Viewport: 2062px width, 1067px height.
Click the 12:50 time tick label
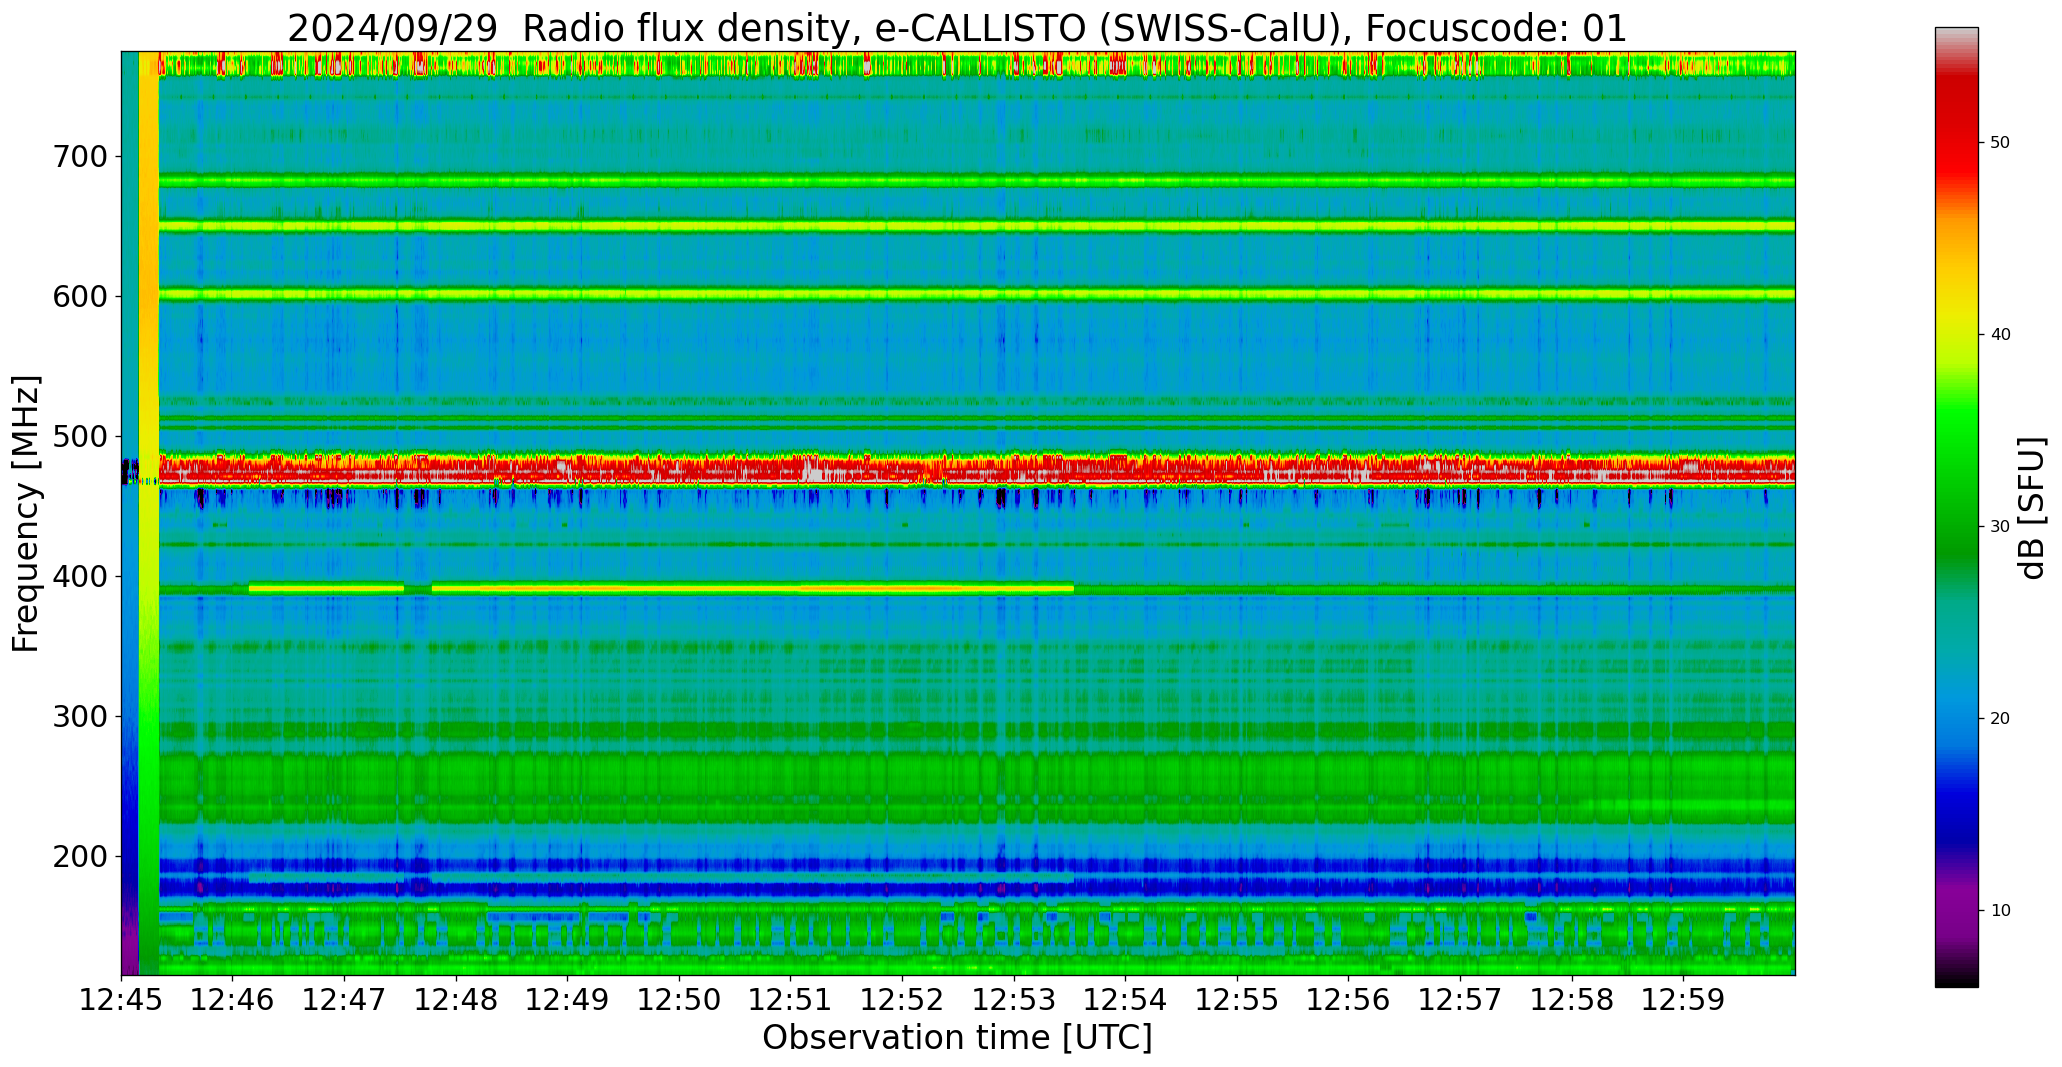click(x=680, y=999)
